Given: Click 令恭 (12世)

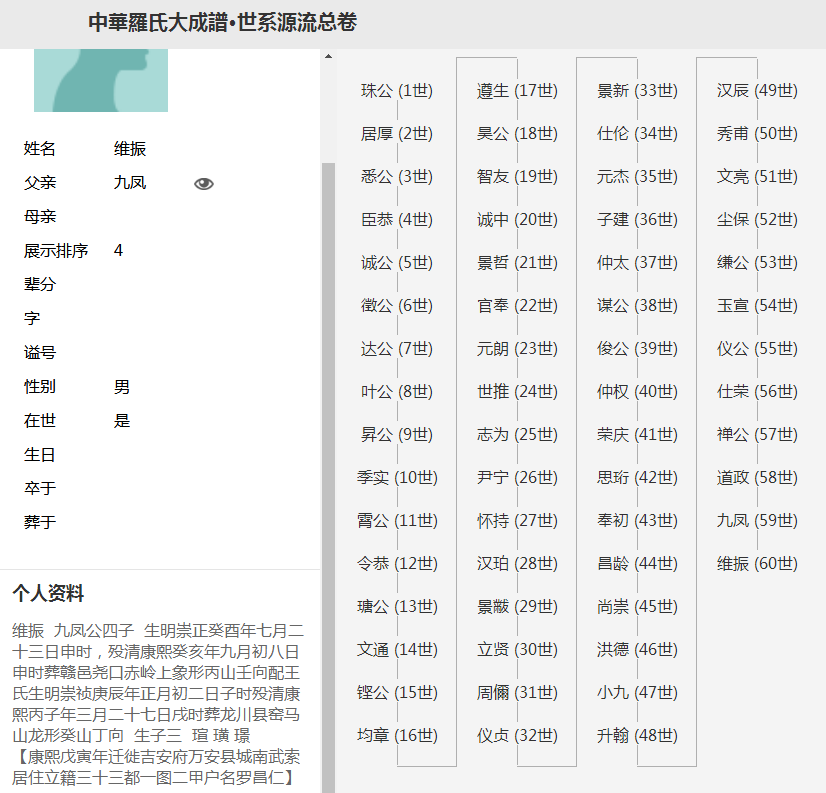Looking at the screenshot, I should coord(397,564).
